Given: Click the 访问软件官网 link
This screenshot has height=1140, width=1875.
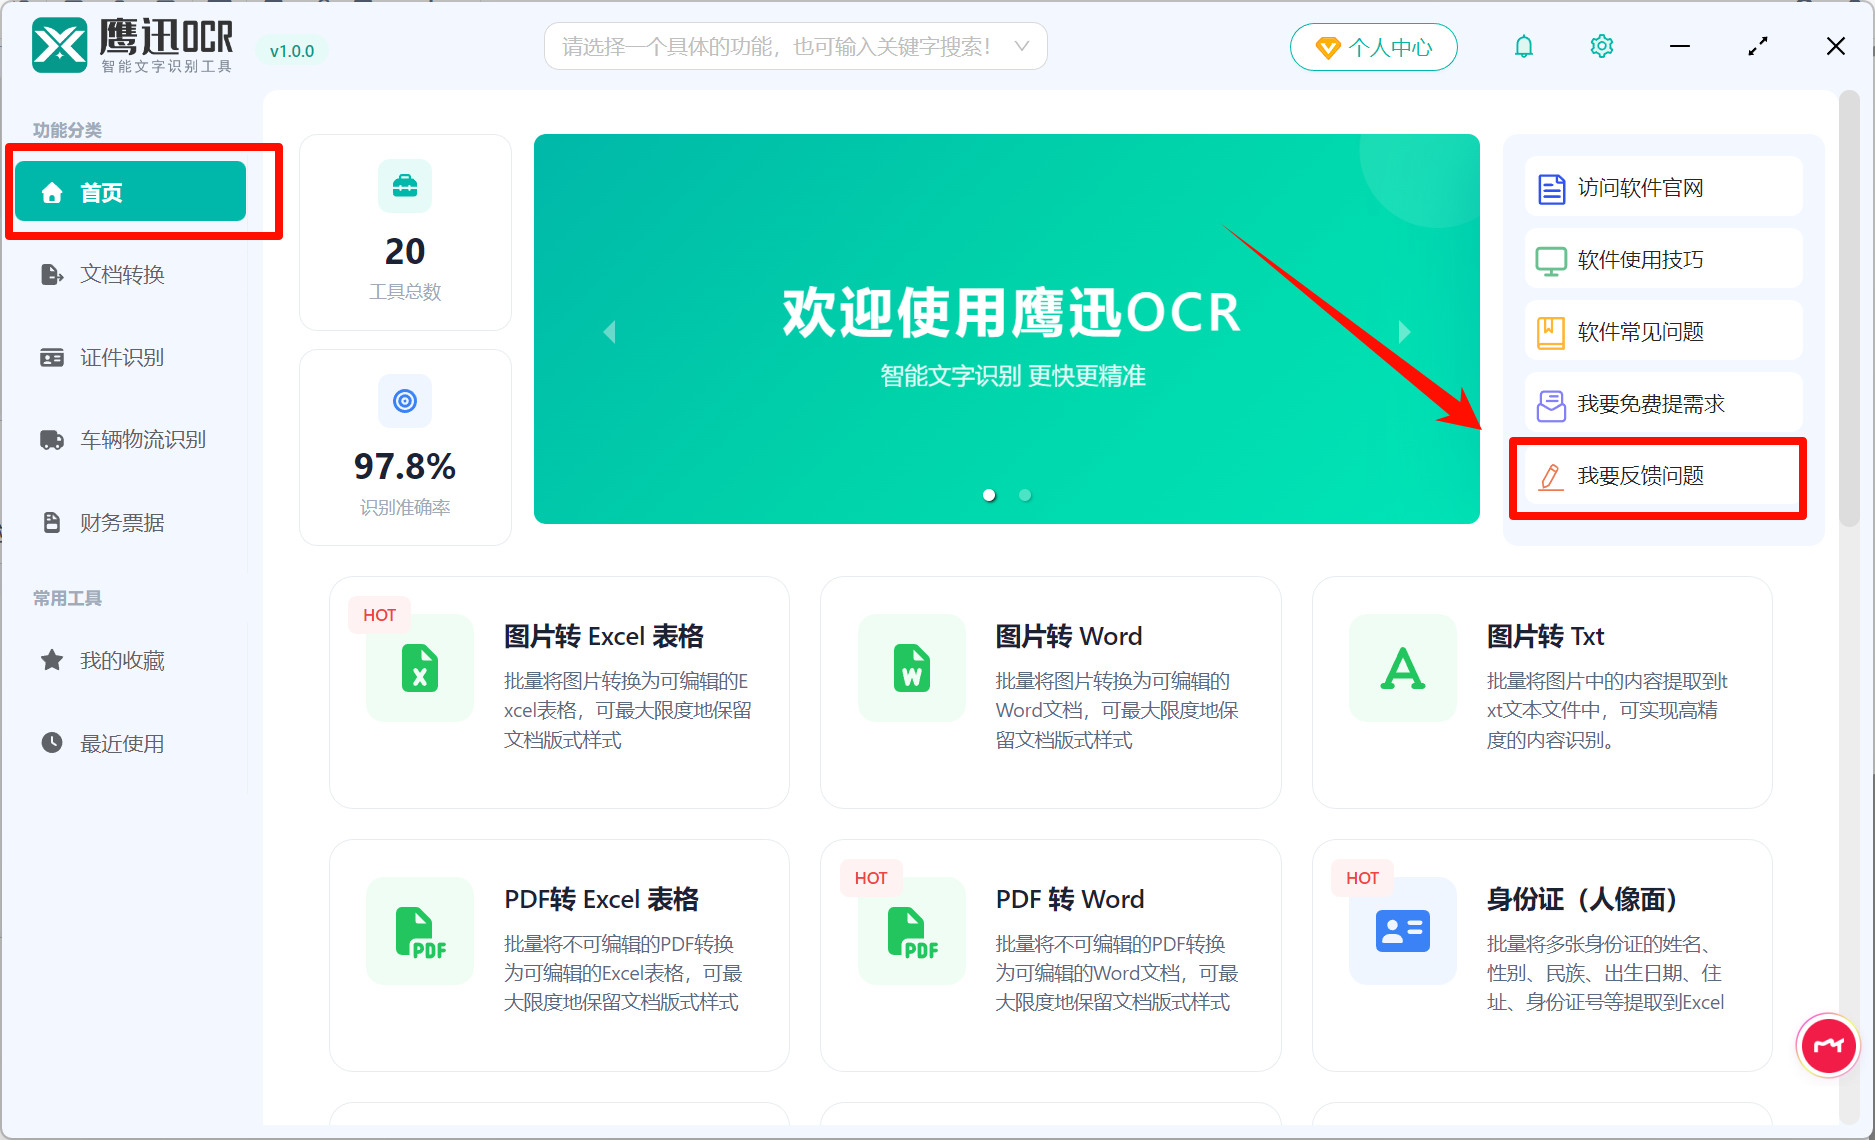Looking at the screenshot, I should [1662, 187].
